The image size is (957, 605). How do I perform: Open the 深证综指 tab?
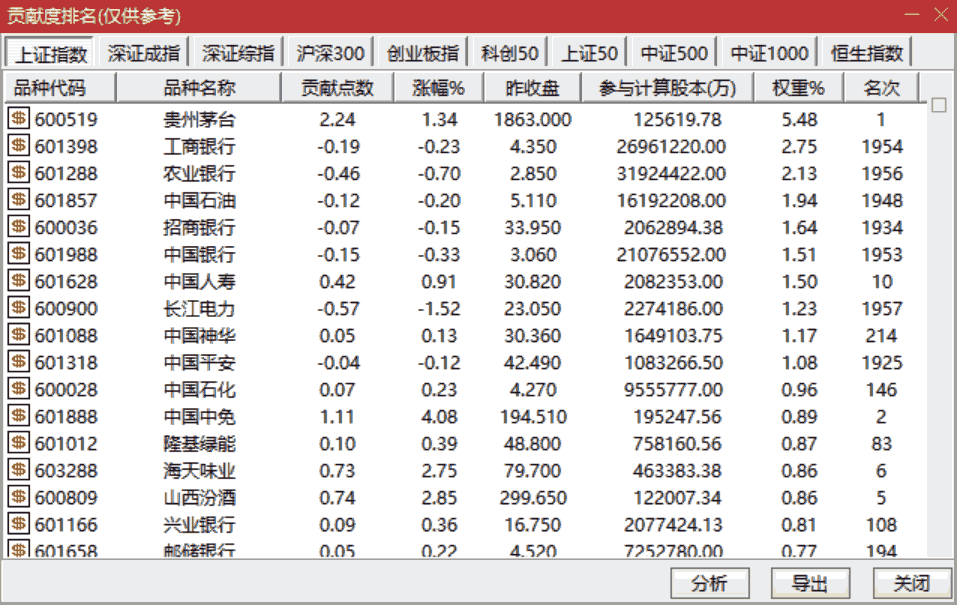click(x=238, y=53)
